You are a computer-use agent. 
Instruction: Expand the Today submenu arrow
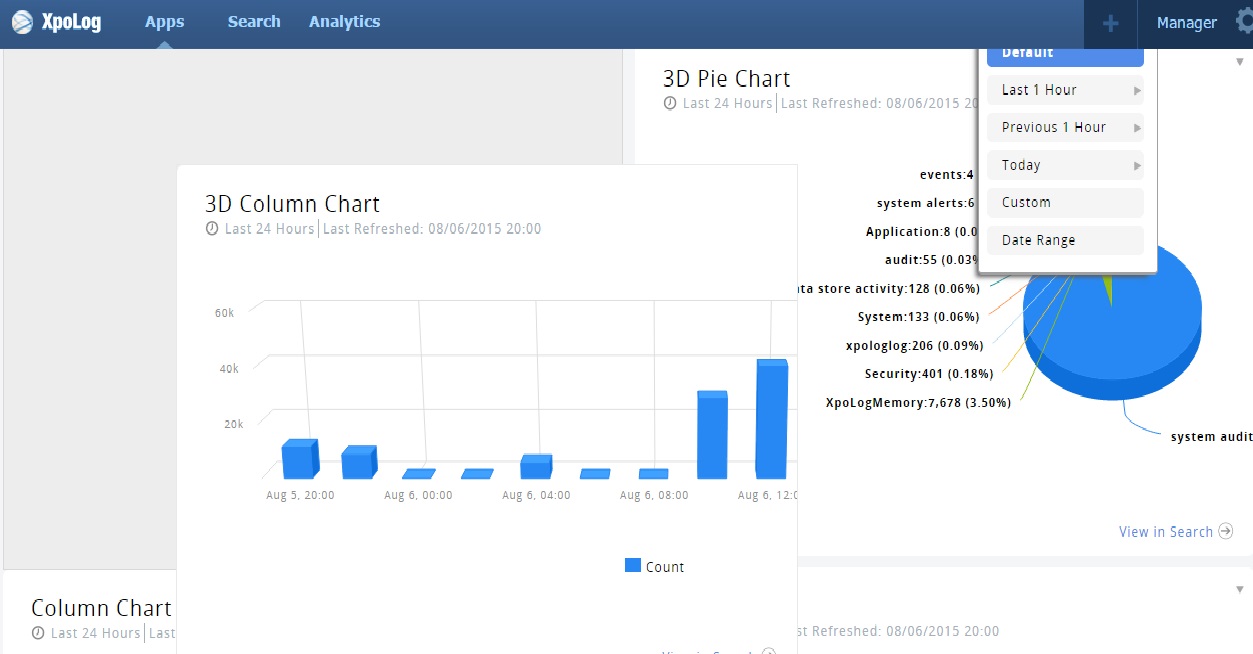[1137, 166]
